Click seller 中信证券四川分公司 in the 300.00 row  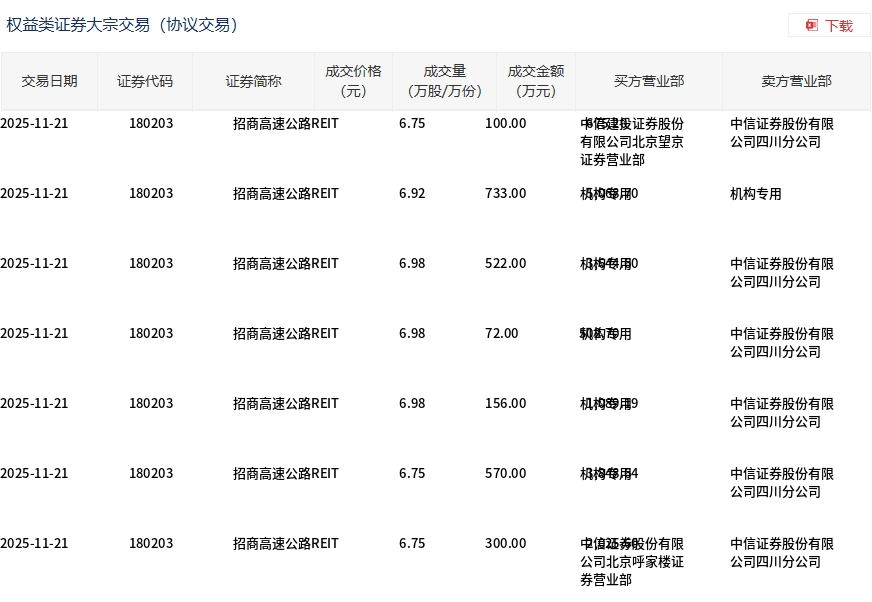[x=782, y=553]
